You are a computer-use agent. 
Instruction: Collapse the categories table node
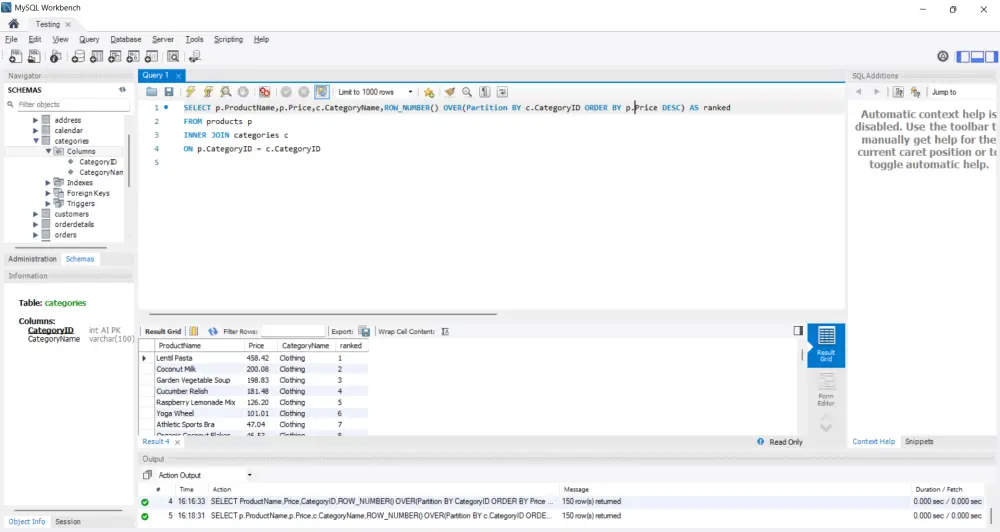pyautogui.click(x=36, y=141)
